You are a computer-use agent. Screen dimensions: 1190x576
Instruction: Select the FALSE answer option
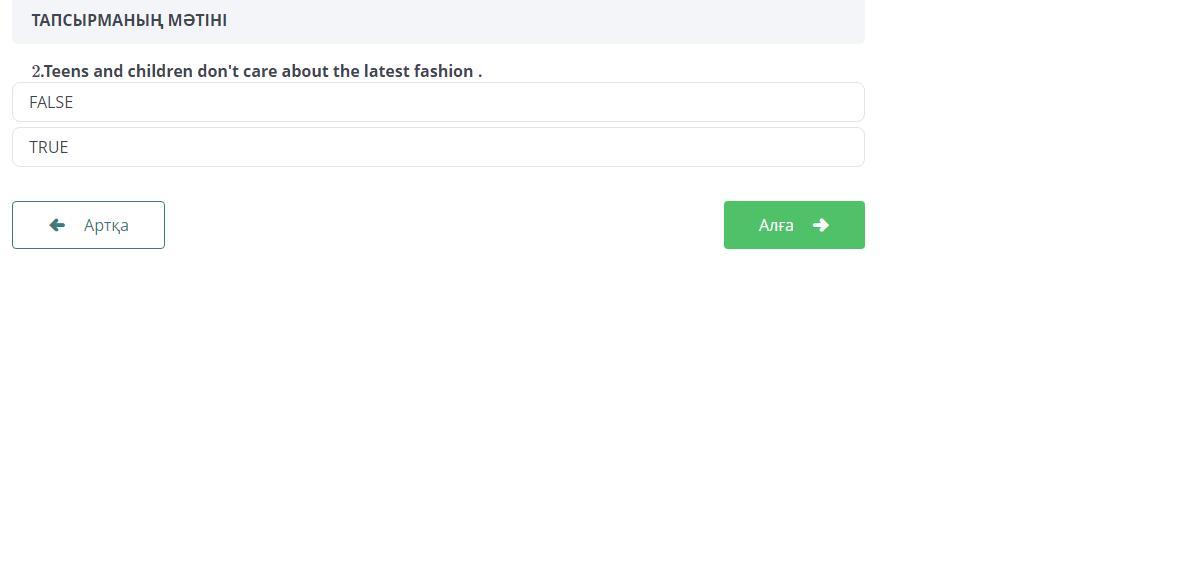(x=438, y=102)
